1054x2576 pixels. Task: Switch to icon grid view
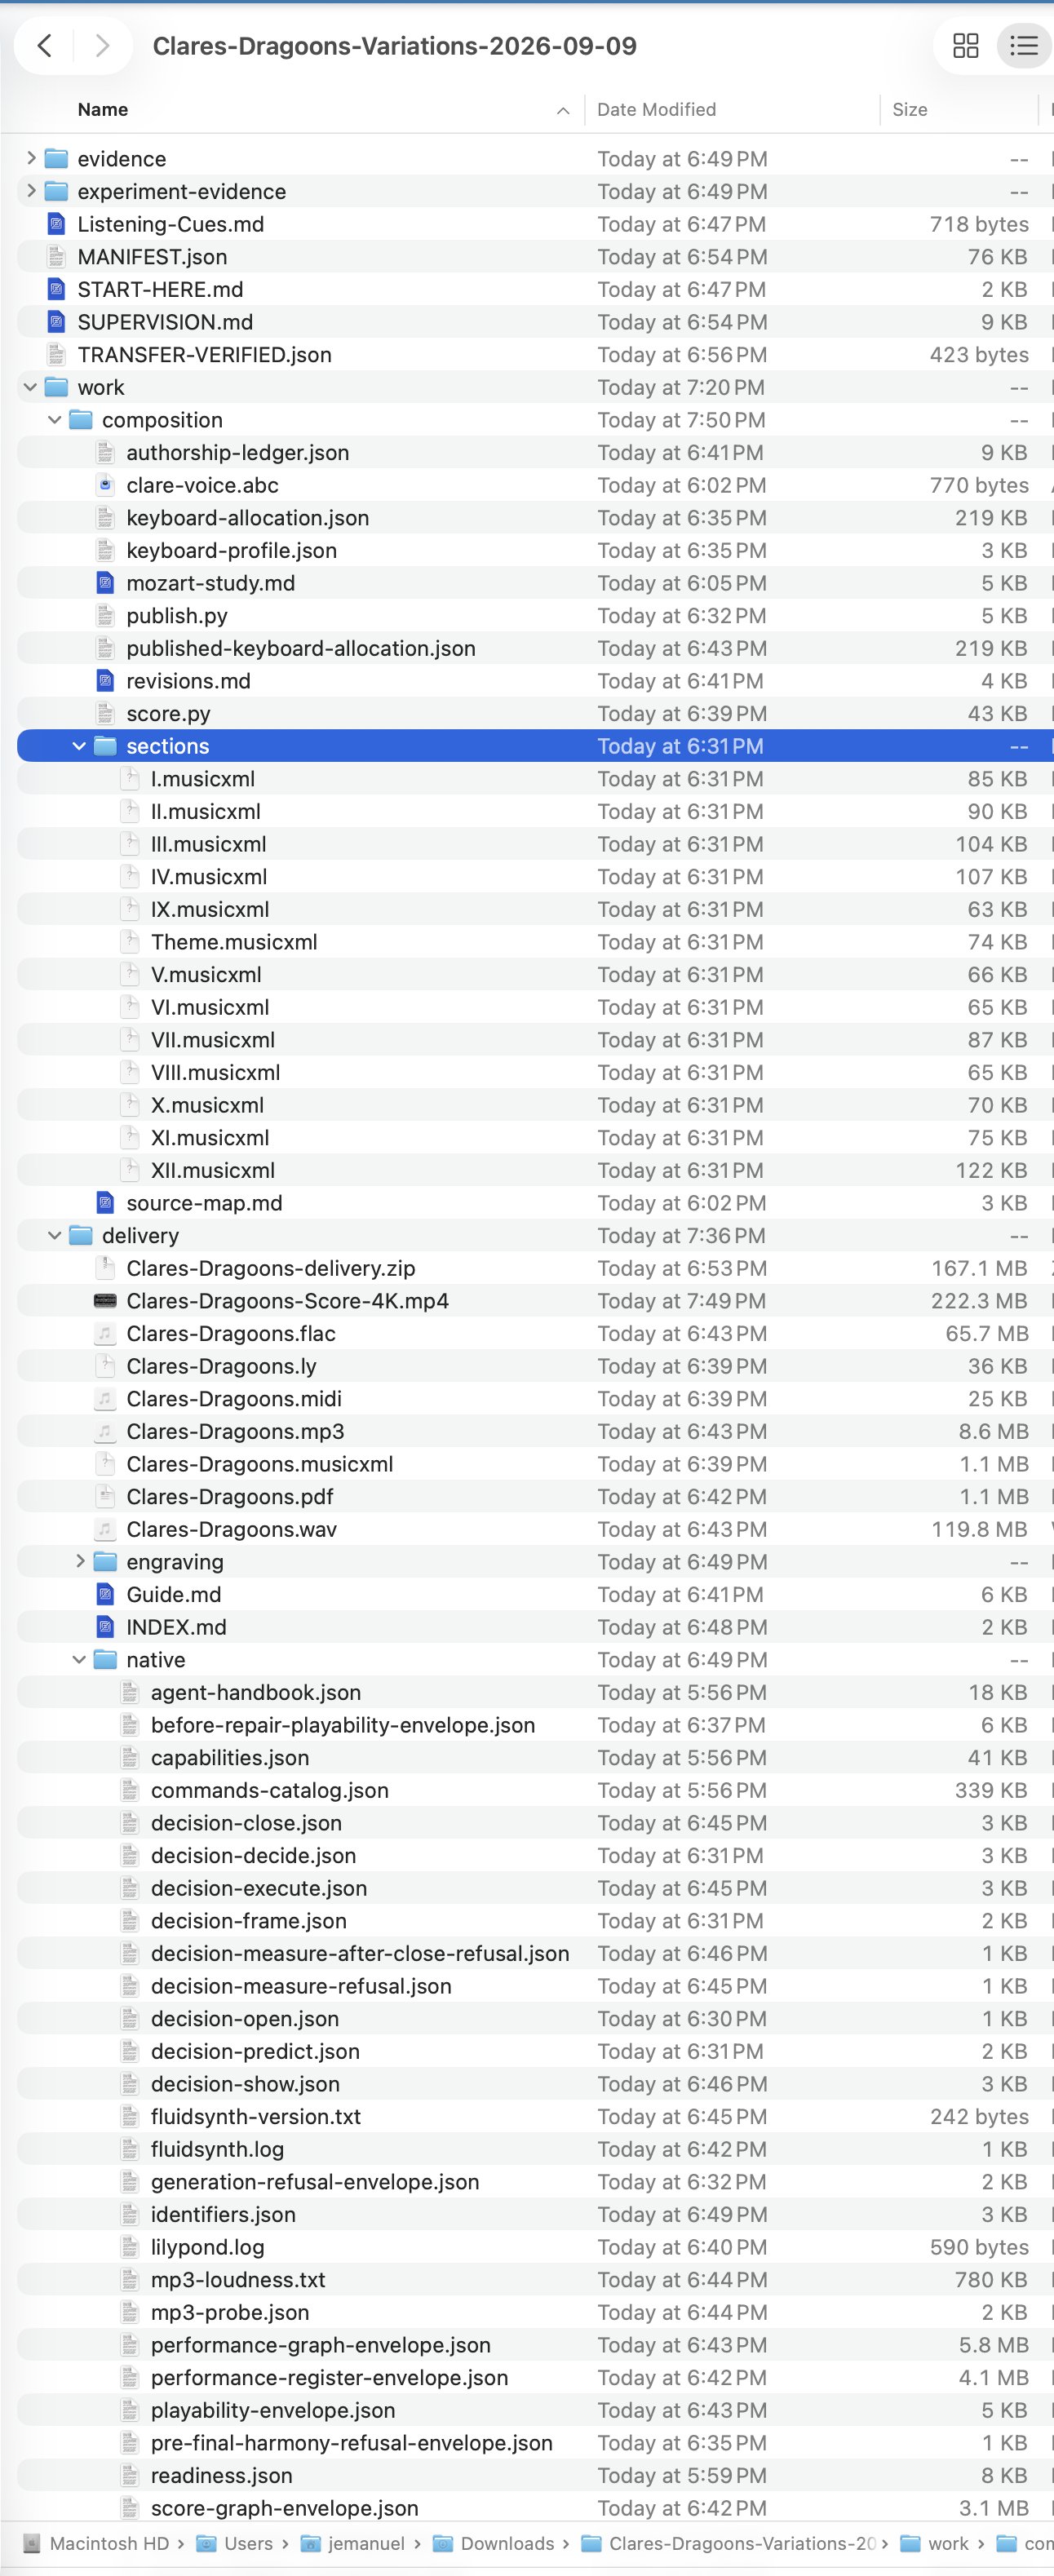[965, 45]
